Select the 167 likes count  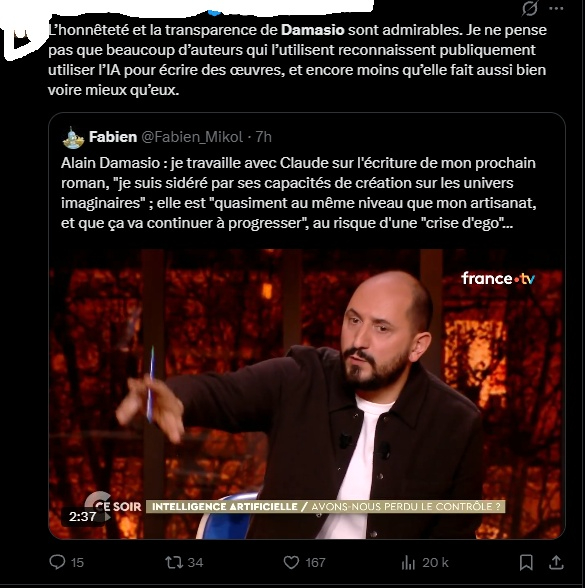coord(315,562)
